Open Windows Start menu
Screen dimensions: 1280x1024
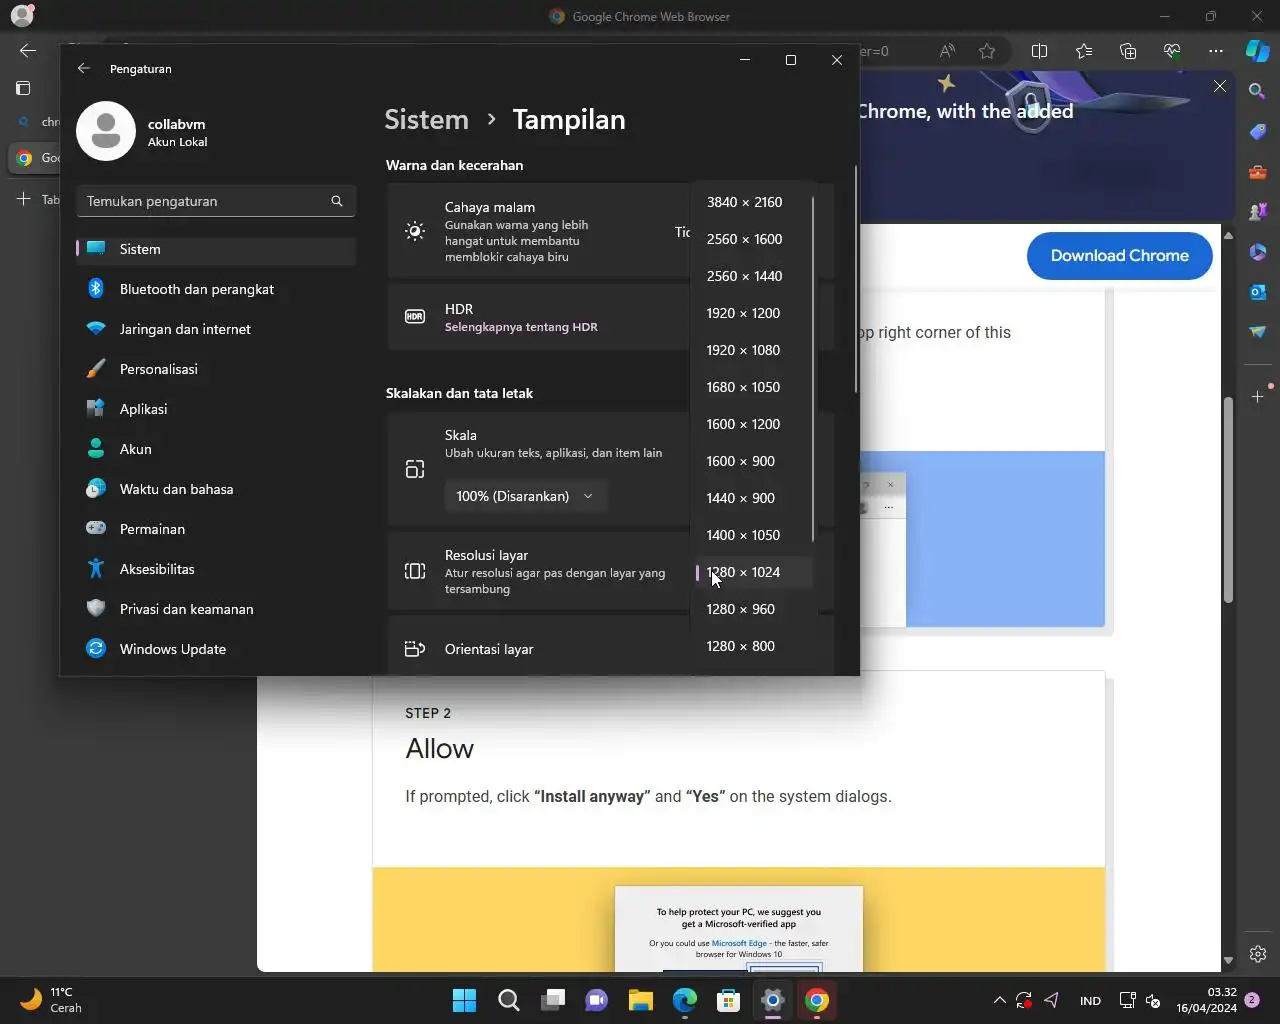click(464, 1000)
